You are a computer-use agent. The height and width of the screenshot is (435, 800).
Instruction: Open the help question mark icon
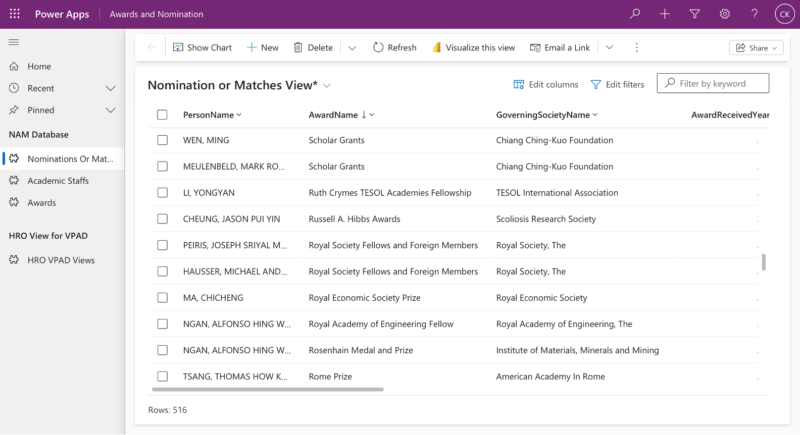coord(754,14)
